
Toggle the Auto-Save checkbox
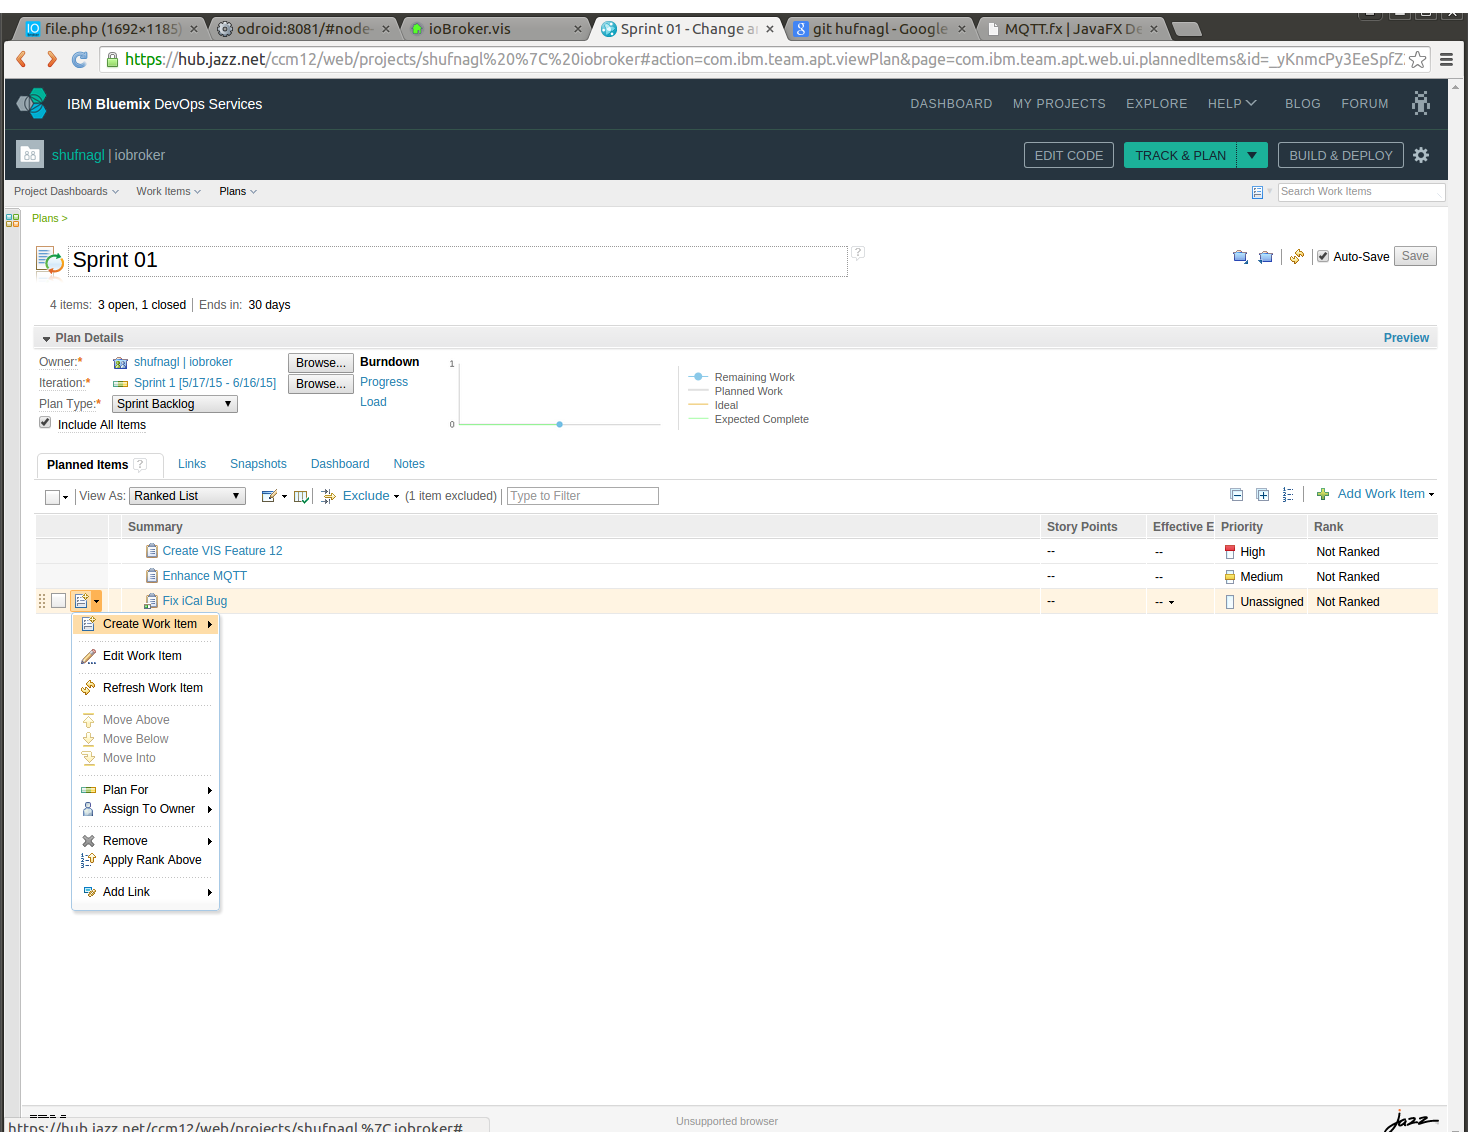[1323, 257]
